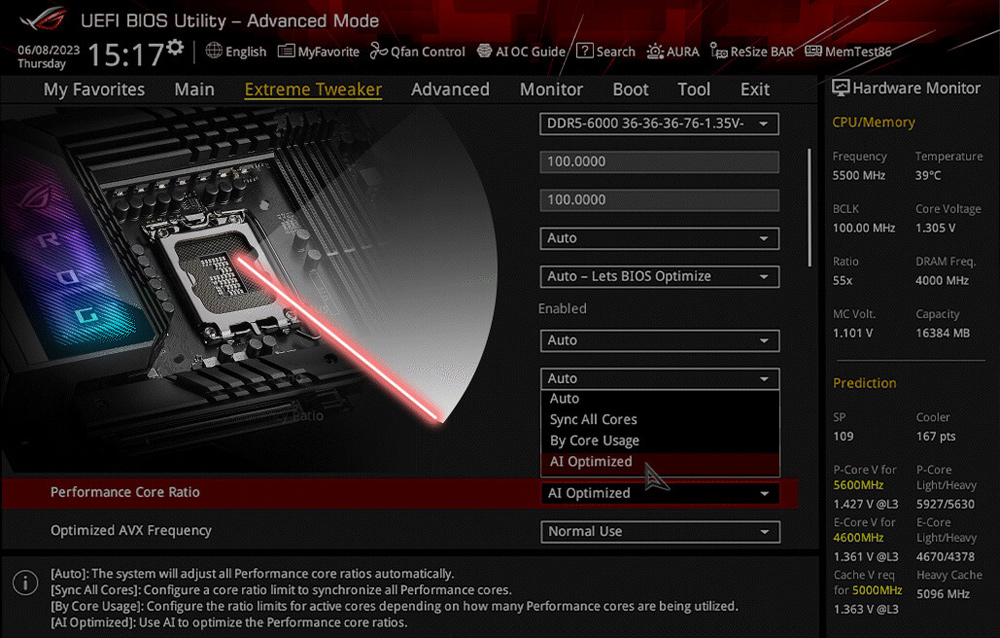This screenshot has width=1000, height=638.
Task: Open Qfan Control fan icon
Action: pyautogui.click(x=378, y=51)
